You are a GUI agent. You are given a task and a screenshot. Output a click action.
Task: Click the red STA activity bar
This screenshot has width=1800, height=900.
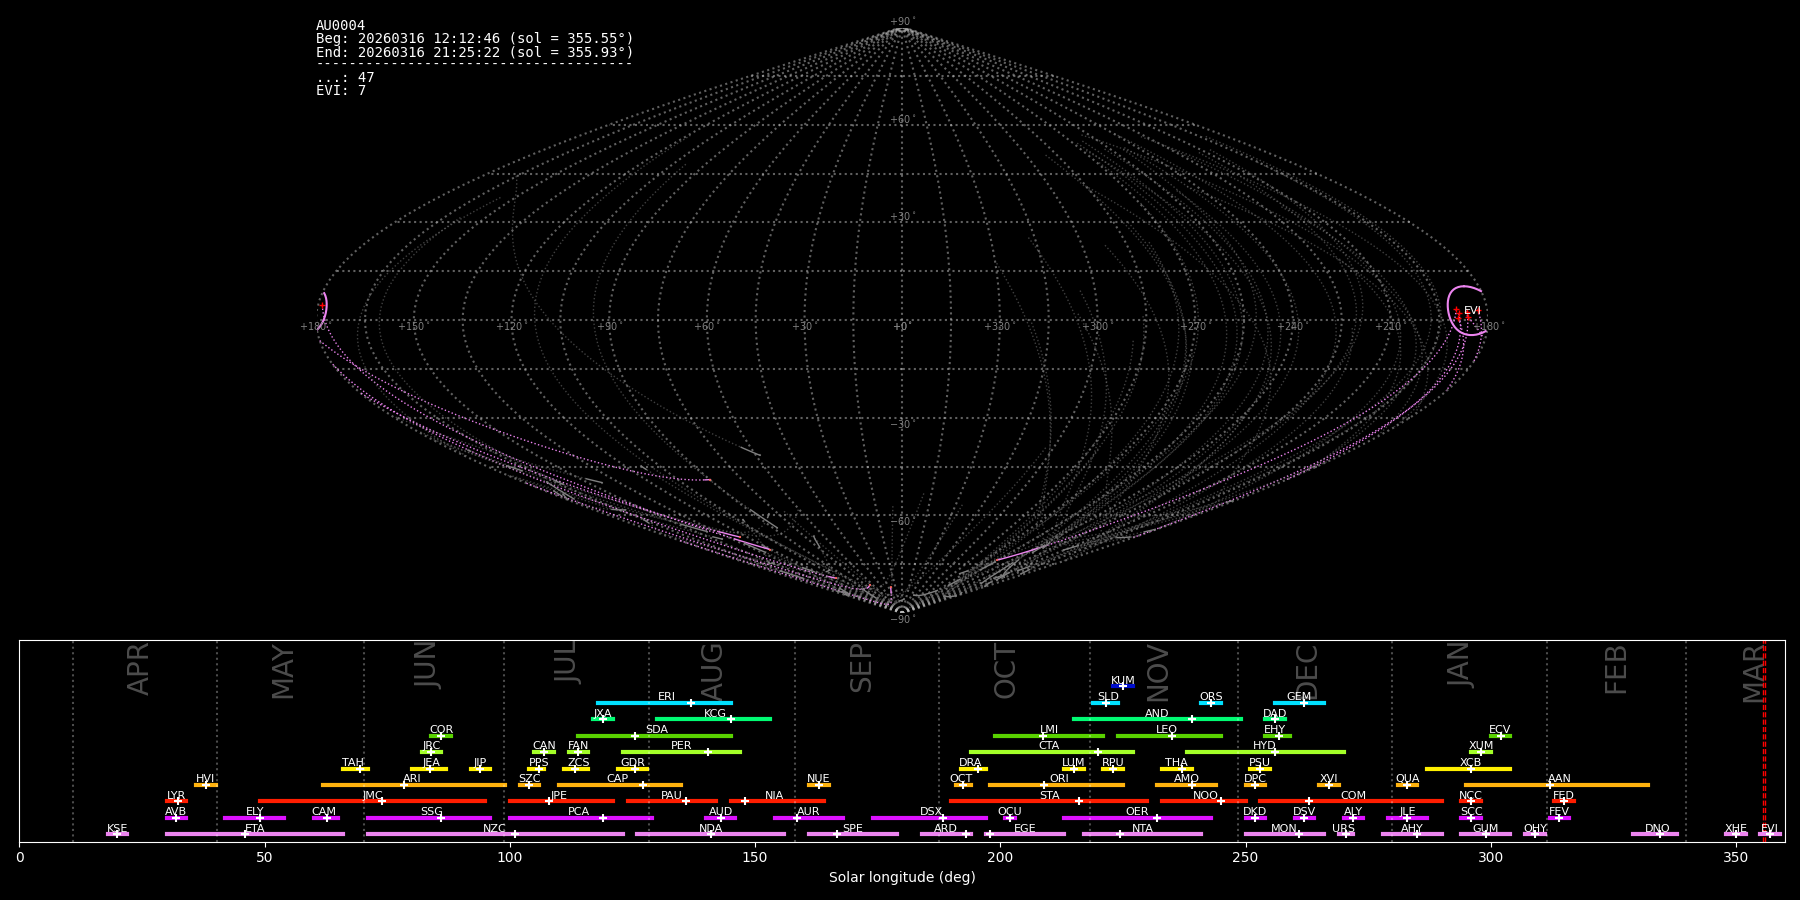1049,801
